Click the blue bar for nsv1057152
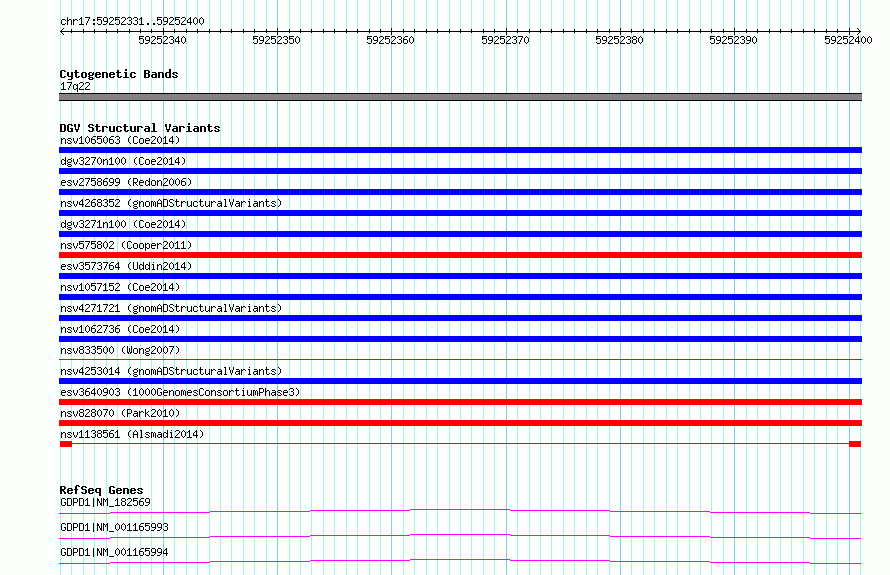Screen dimensions: 890x575 pyautogui.click(x=460, y=297)
